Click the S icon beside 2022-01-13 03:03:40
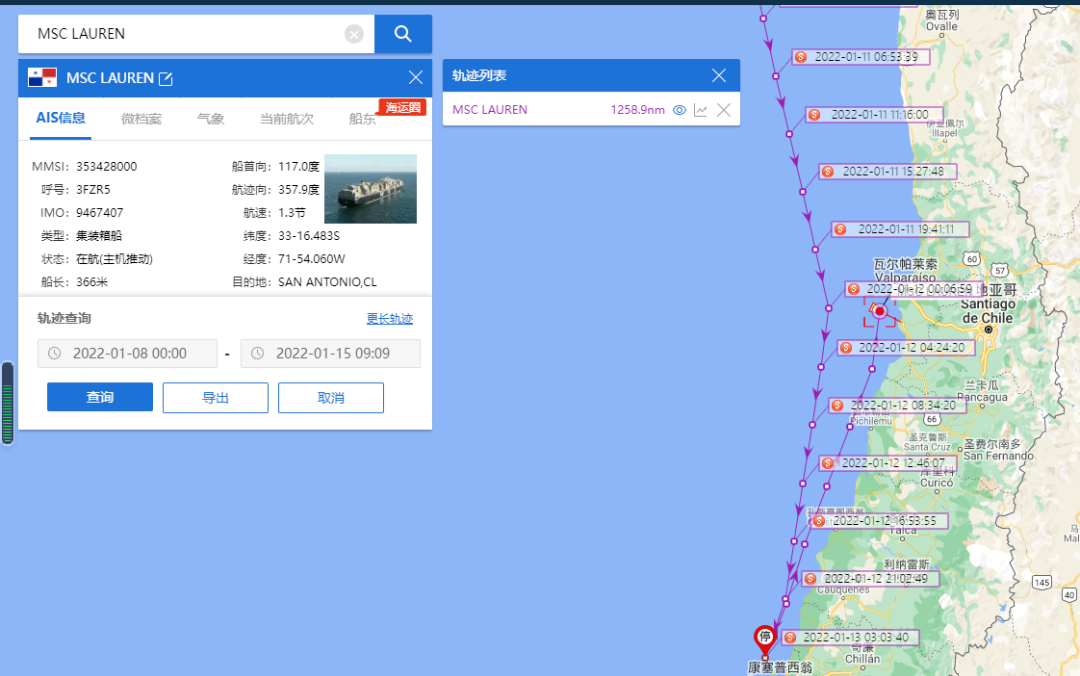The width and height of the screenshot is (1080, 676). [790, 637]
